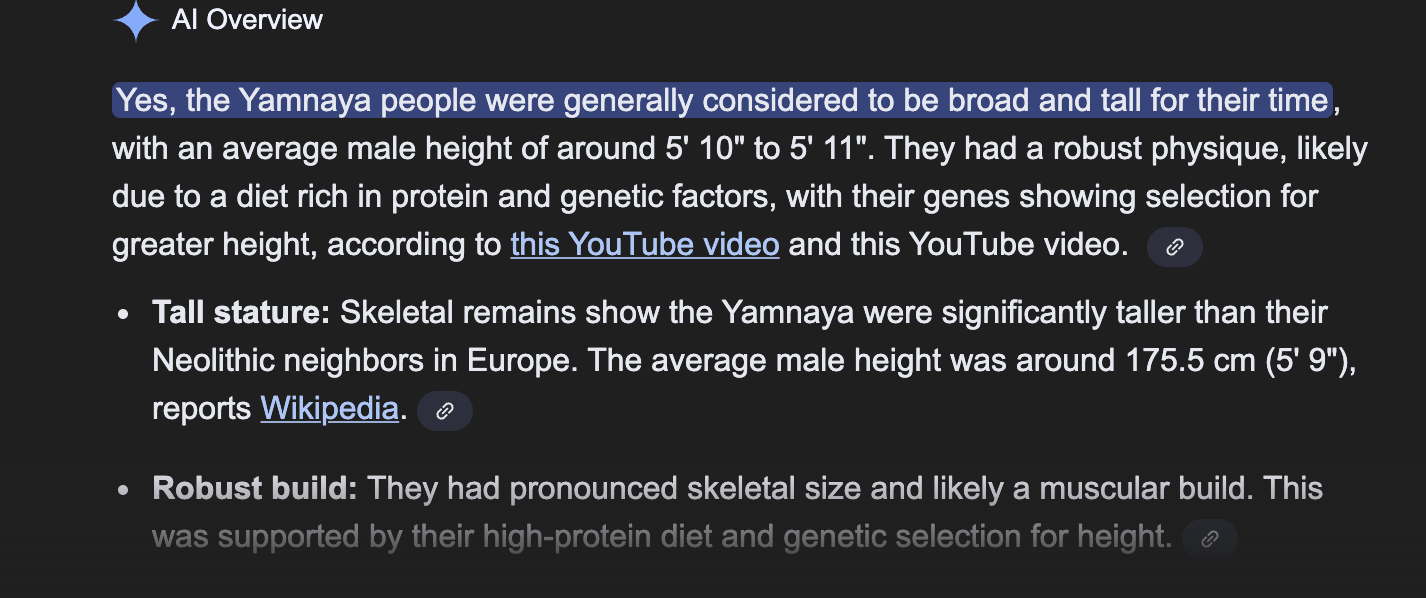The image size is (1426, 598).
Task: Click the bold "Tall stature:" heading
Action: pyautogui.click(x=241, y=312)
